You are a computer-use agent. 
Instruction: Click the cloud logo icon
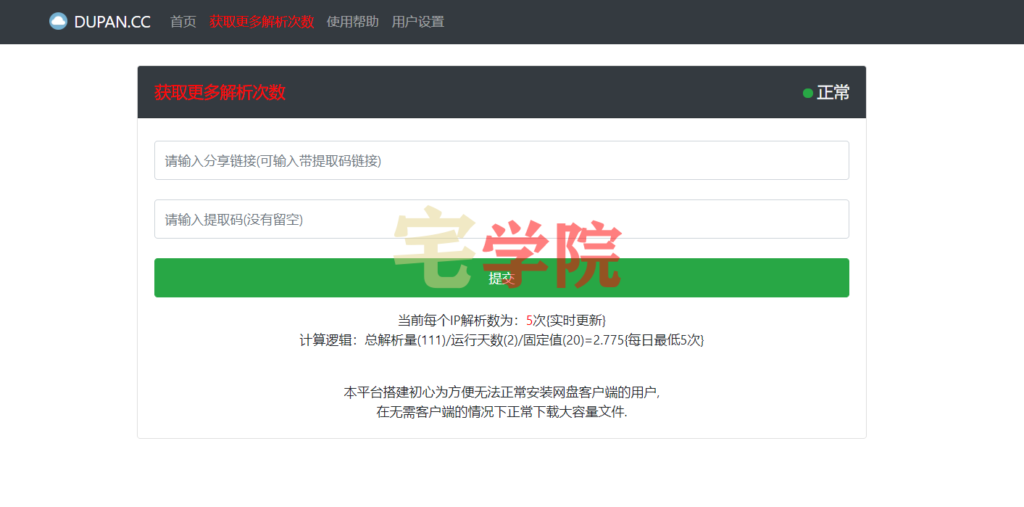(x=58, y=21)
